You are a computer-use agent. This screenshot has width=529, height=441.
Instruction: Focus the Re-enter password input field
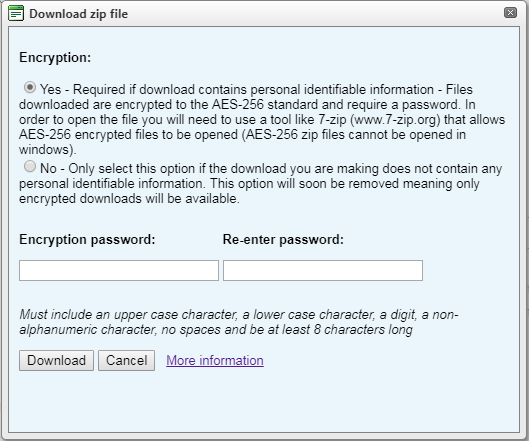(x=323, y=270)
